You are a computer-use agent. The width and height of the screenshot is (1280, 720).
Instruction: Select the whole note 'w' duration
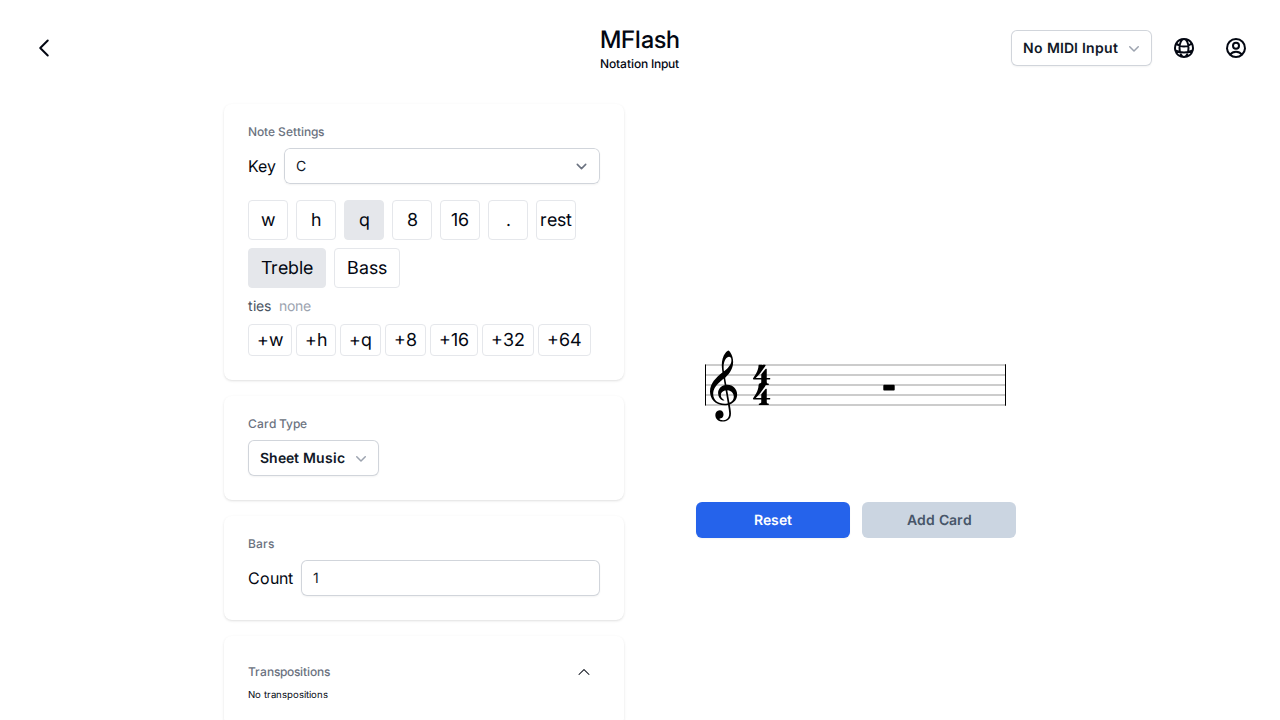tap(268, 220)
